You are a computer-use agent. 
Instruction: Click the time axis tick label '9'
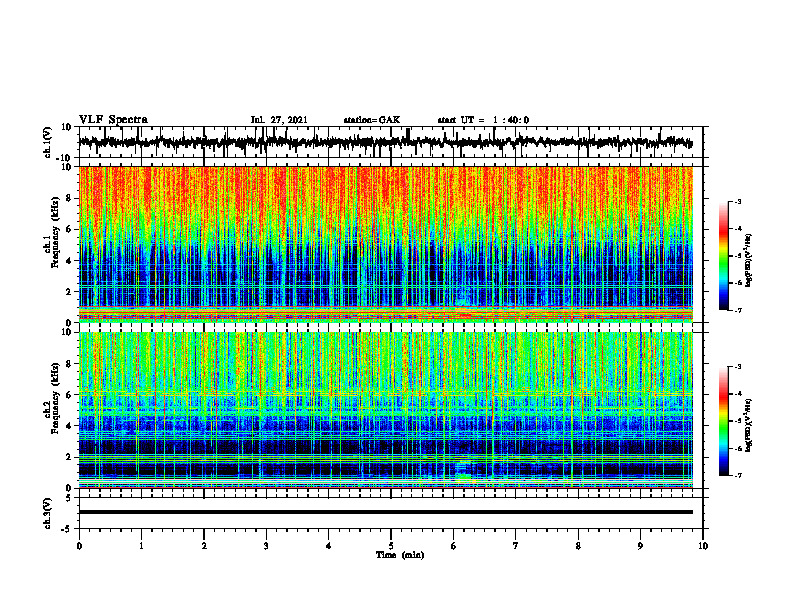click(x=640, y=546)
